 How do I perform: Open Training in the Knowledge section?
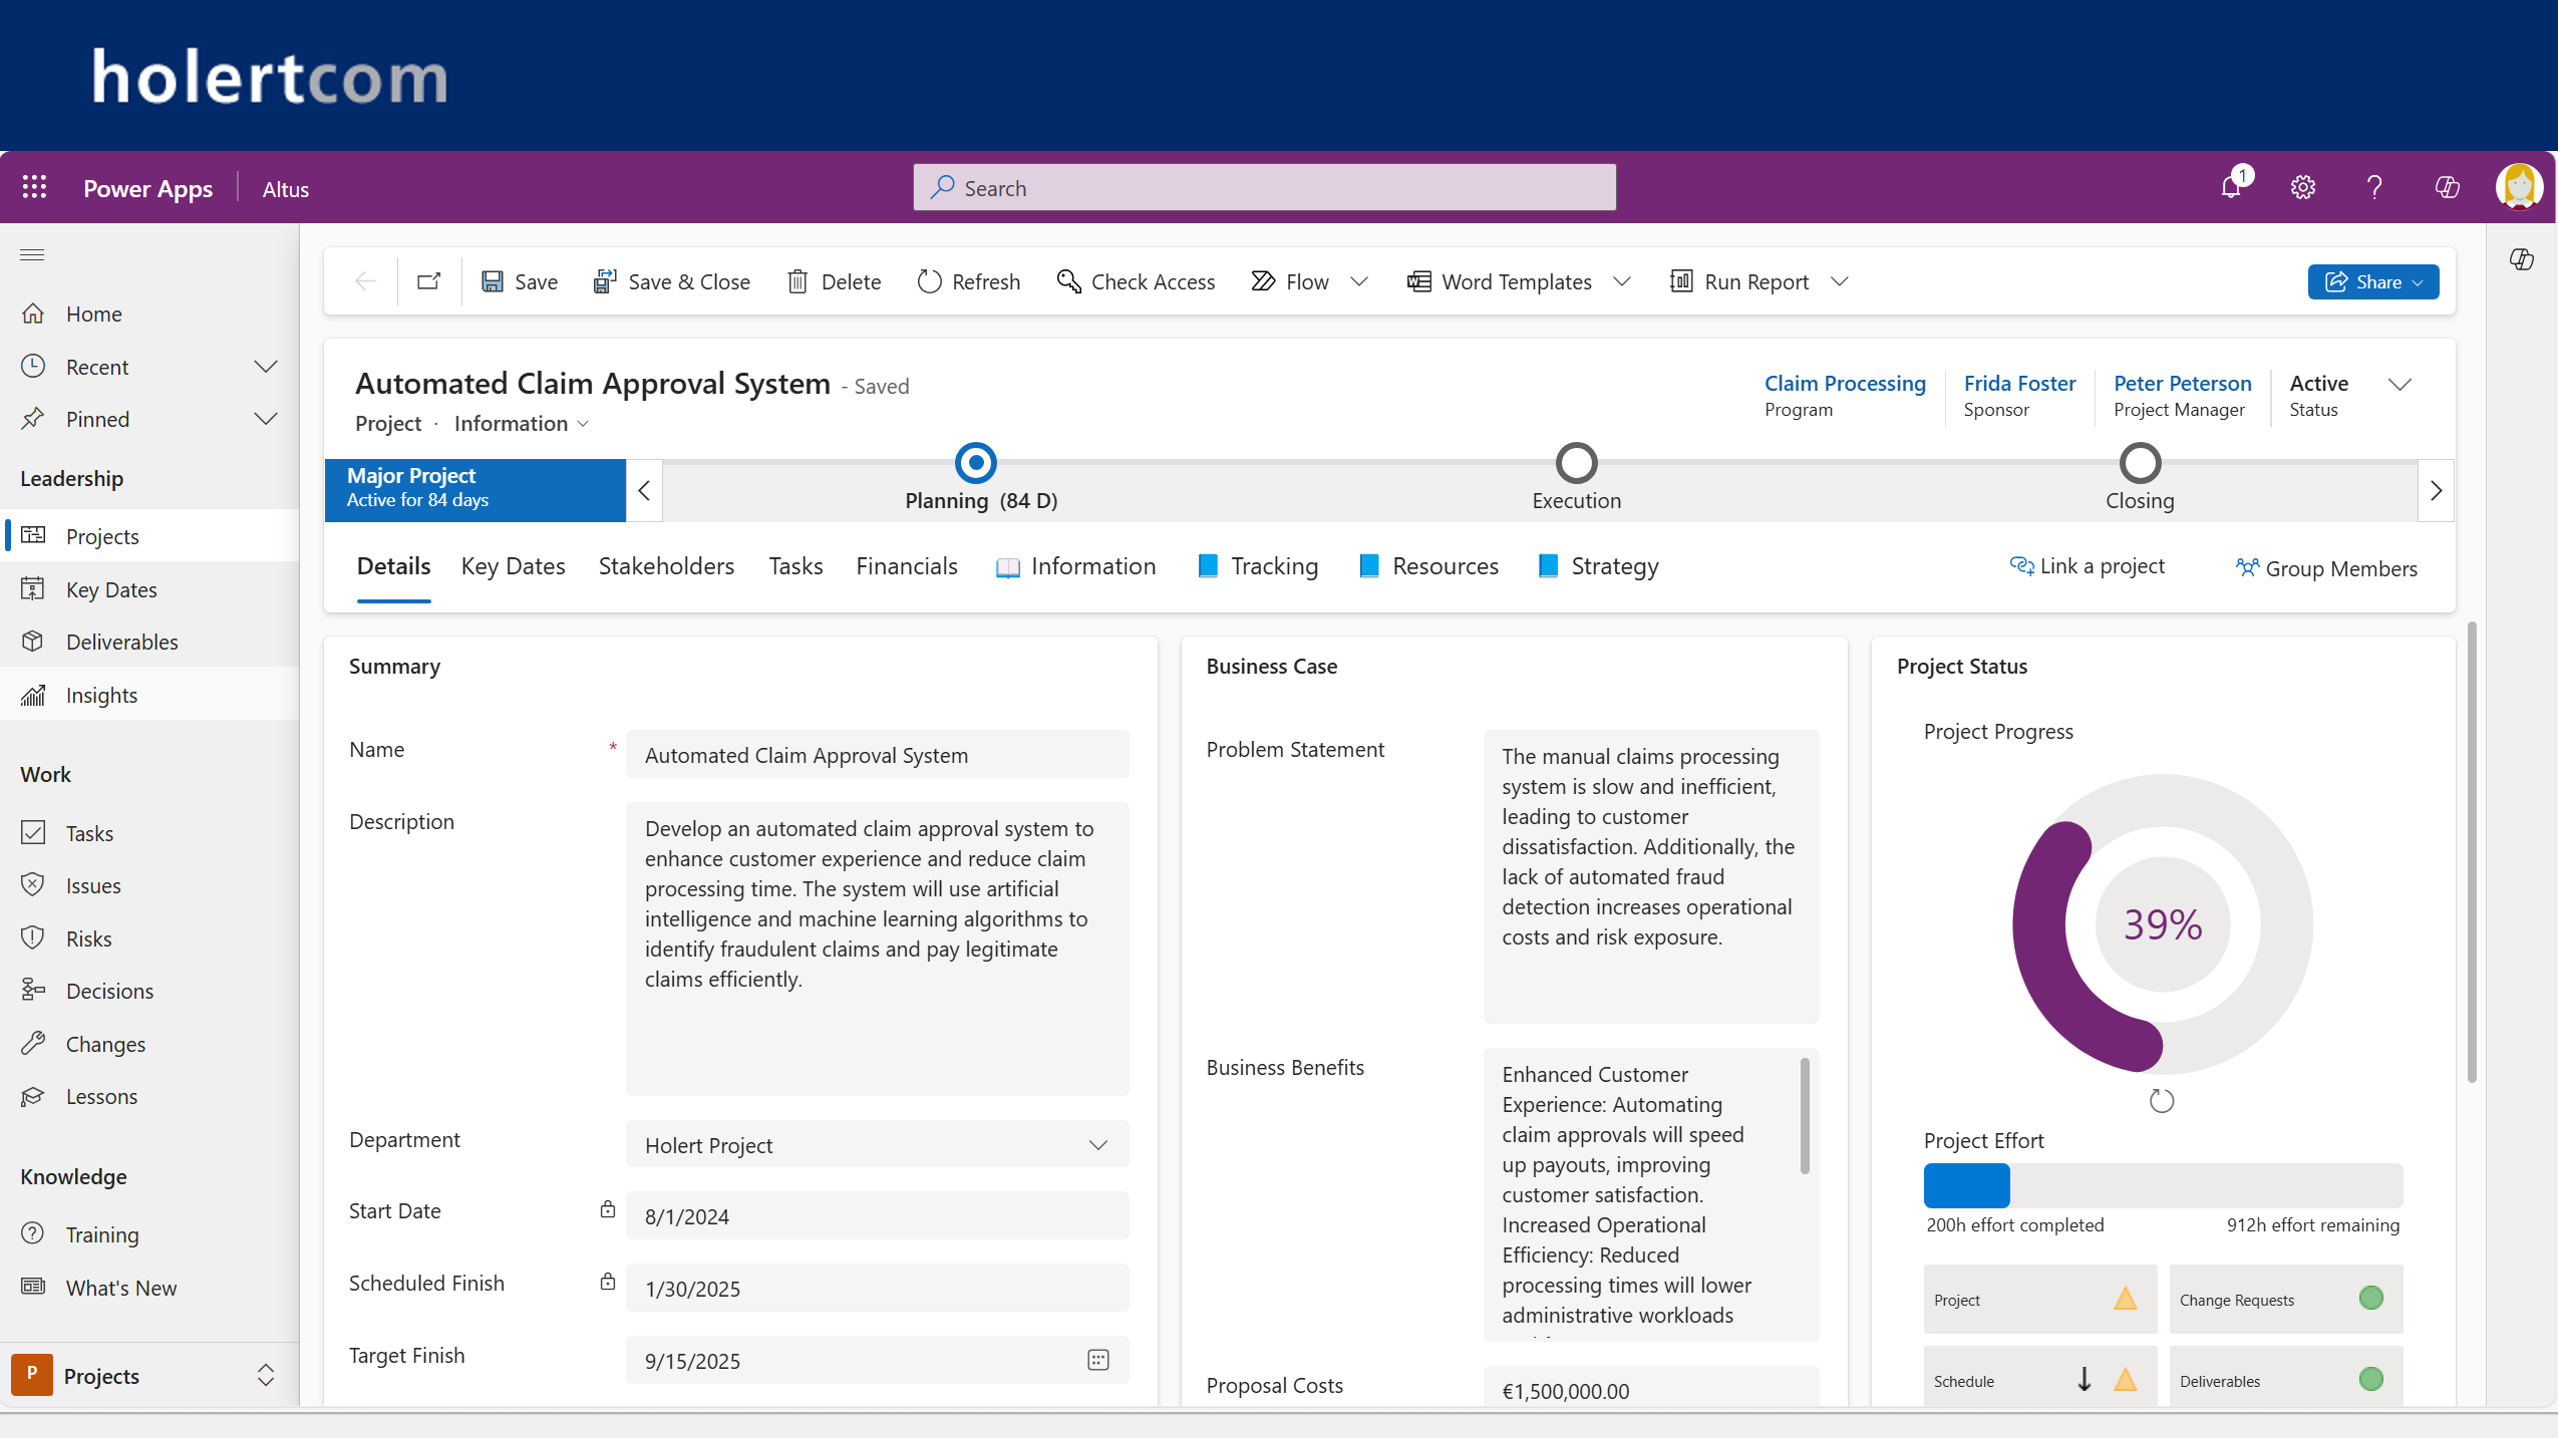coord(150,1235)
